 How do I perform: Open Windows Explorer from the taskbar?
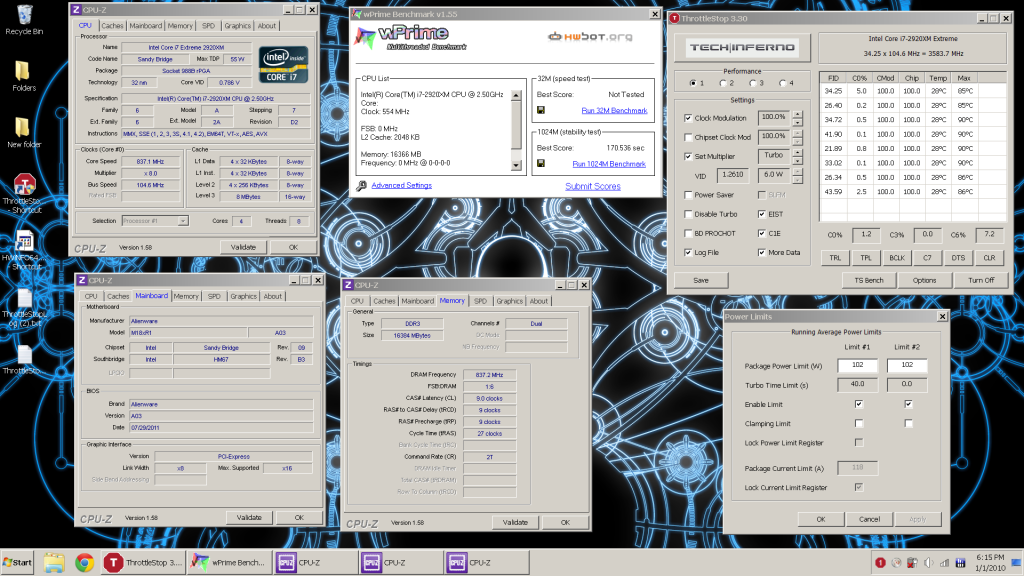point(54,562)
